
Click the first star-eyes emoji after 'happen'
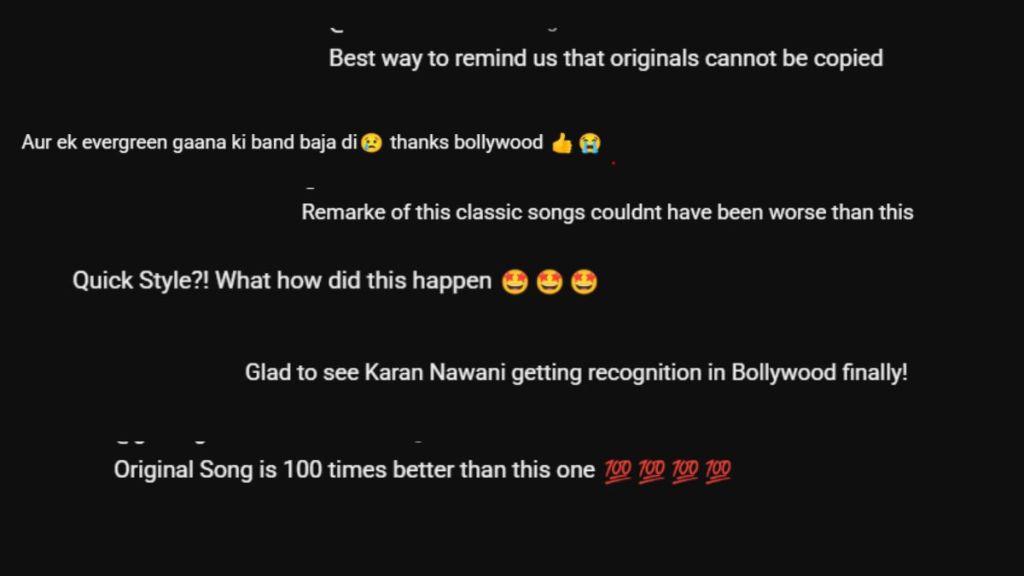[x=515, y=282]
